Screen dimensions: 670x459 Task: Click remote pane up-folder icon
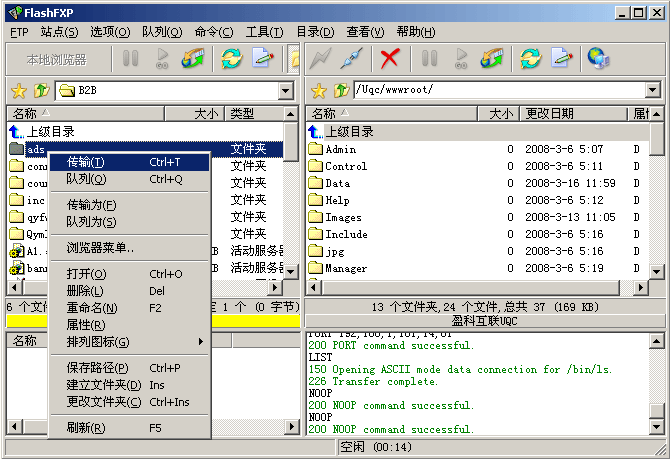[x=341, y=91]
